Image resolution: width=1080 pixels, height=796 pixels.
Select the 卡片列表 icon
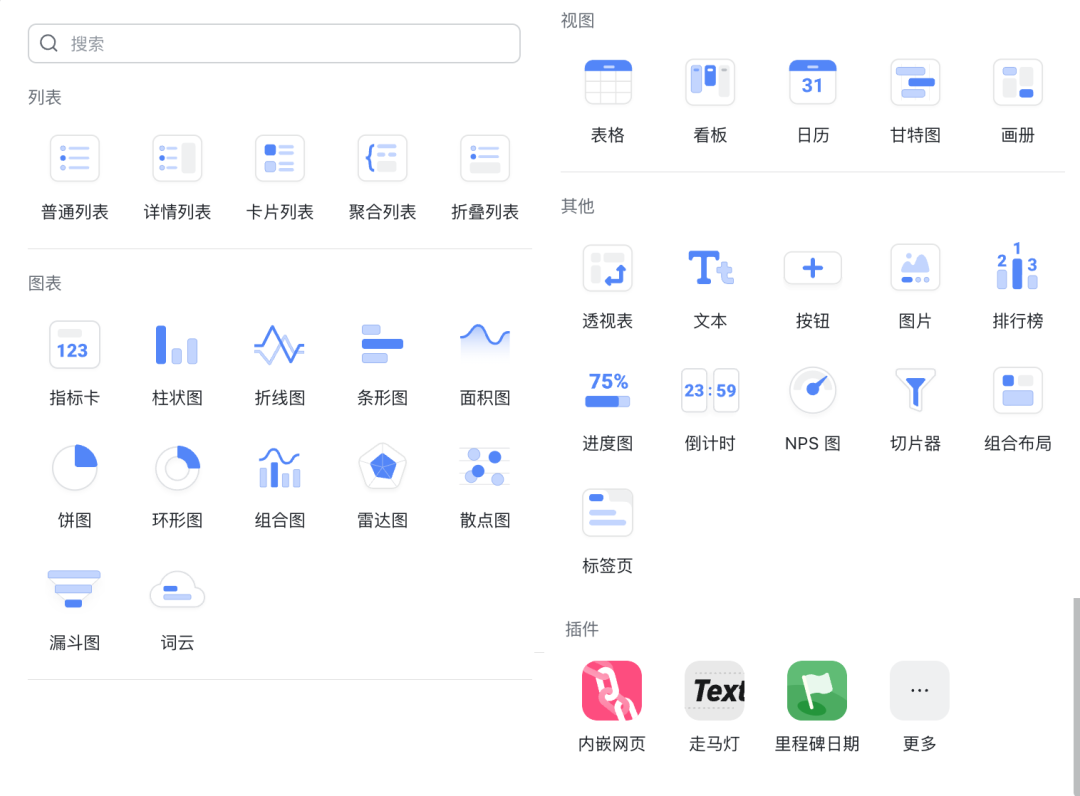pos(279,158)
